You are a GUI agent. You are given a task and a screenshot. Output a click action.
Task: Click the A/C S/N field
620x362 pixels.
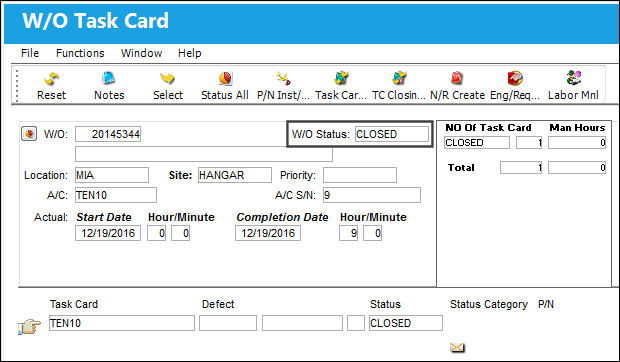pyautogui.click(x=372, y=195)
